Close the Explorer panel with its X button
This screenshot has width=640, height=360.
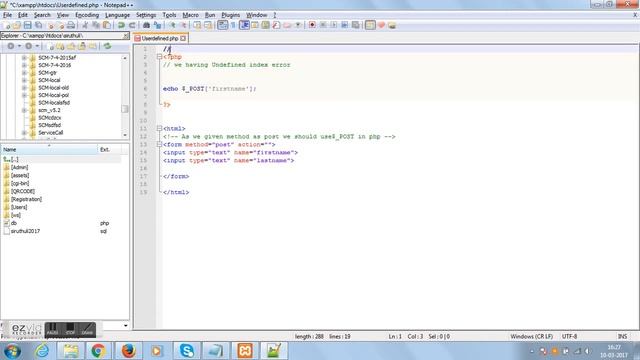coord(126,36)
